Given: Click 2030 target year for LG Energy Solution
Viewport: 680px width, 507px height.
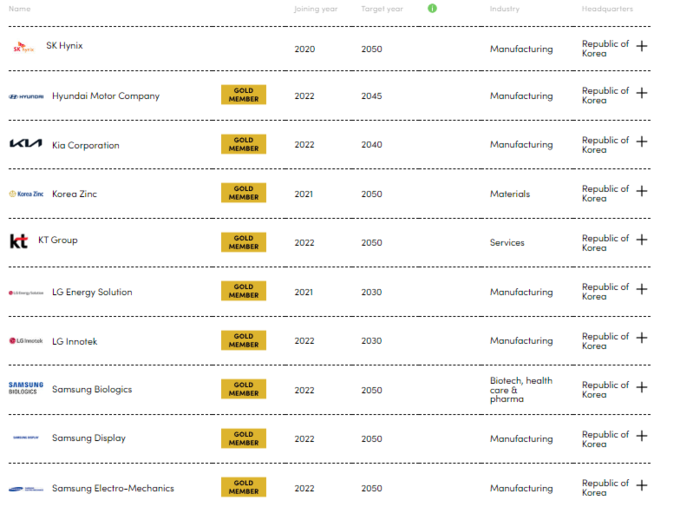Looking at the screenshot, I should tap(372, 292).
